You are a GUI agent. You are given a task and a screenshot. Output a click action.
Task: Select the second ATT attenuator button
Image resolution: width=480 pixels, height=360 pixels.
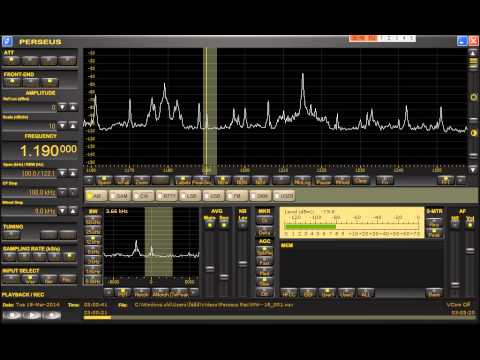(30, 61)
